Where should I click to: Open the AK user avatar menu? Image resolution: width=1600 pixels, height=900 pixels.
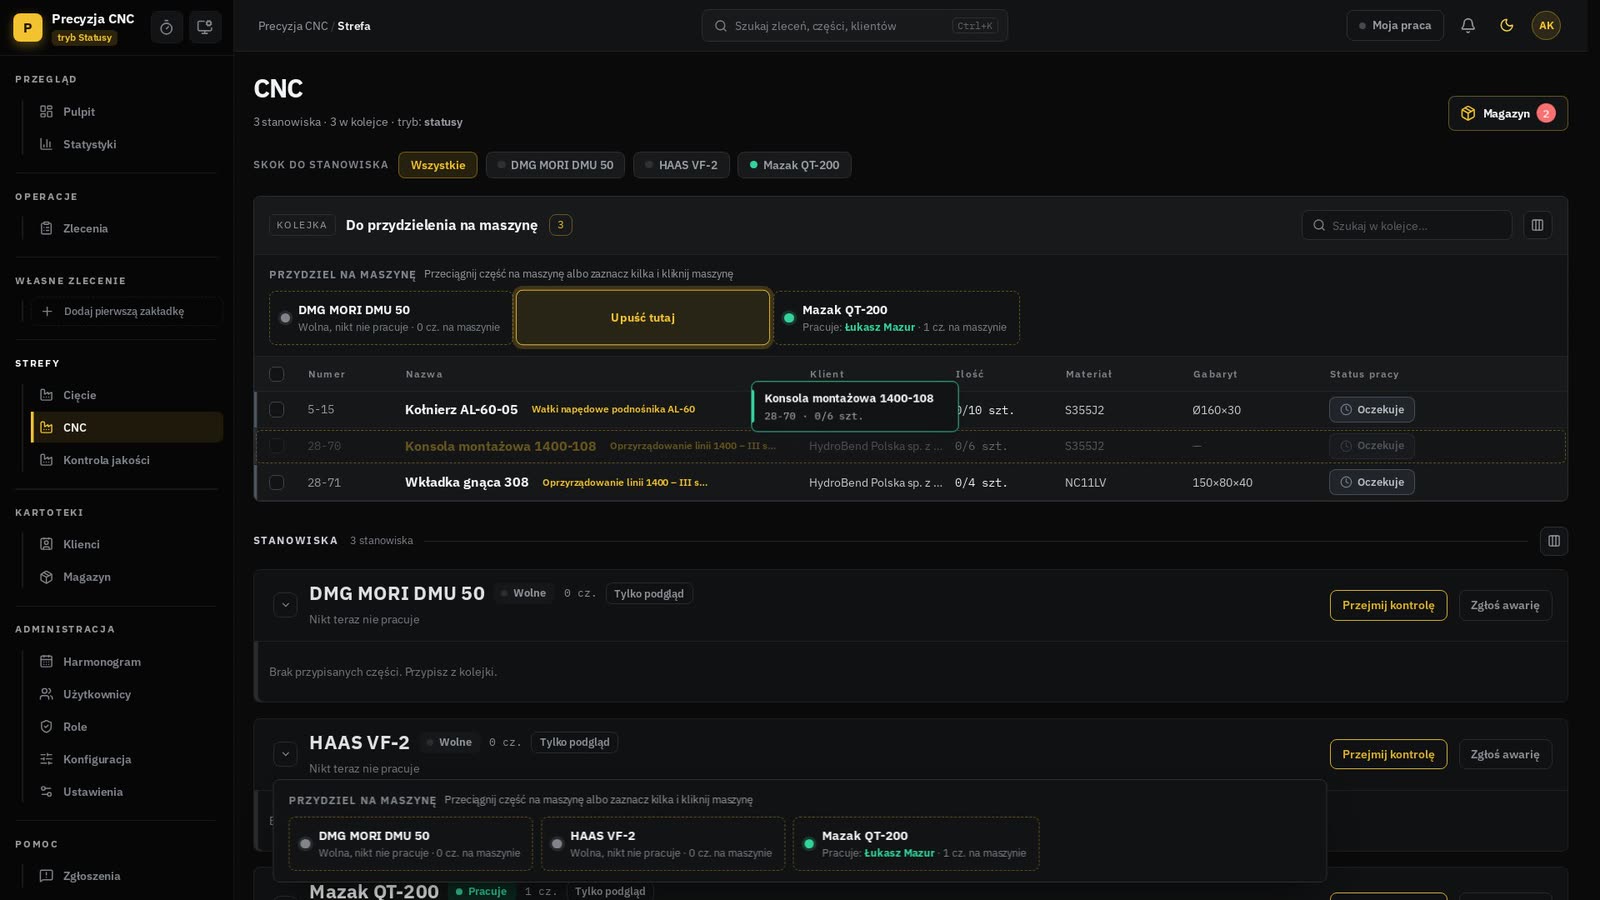[x=1546, y=26]
